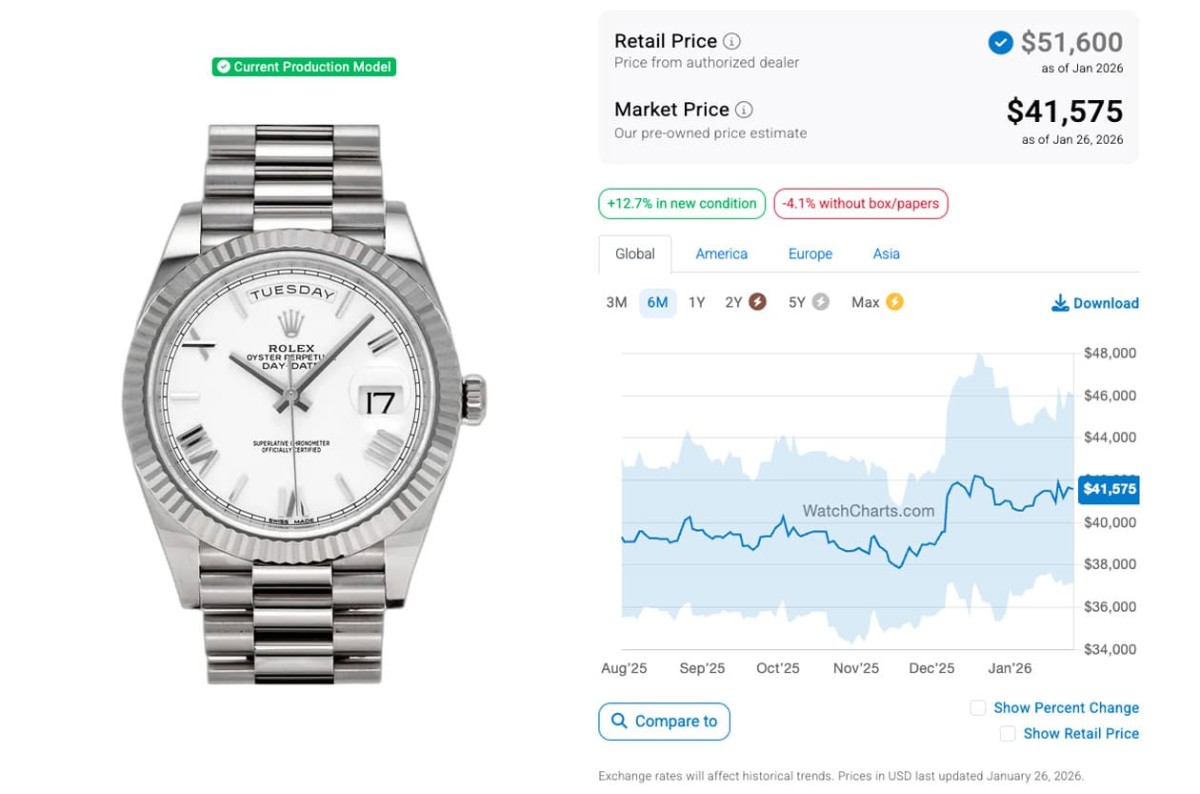Enable the Show Retail Price checkbox
The image size is (1200, 794).
point(1008,734)
